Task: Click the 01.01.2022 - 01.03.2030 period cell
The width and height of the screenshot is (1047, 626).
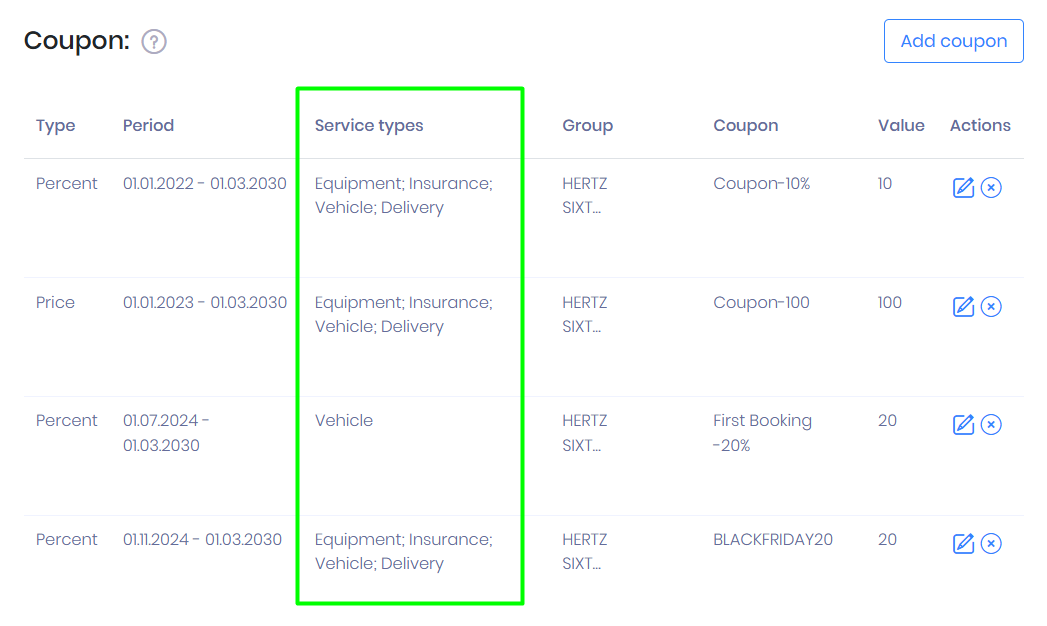Action: pos(205,184)
